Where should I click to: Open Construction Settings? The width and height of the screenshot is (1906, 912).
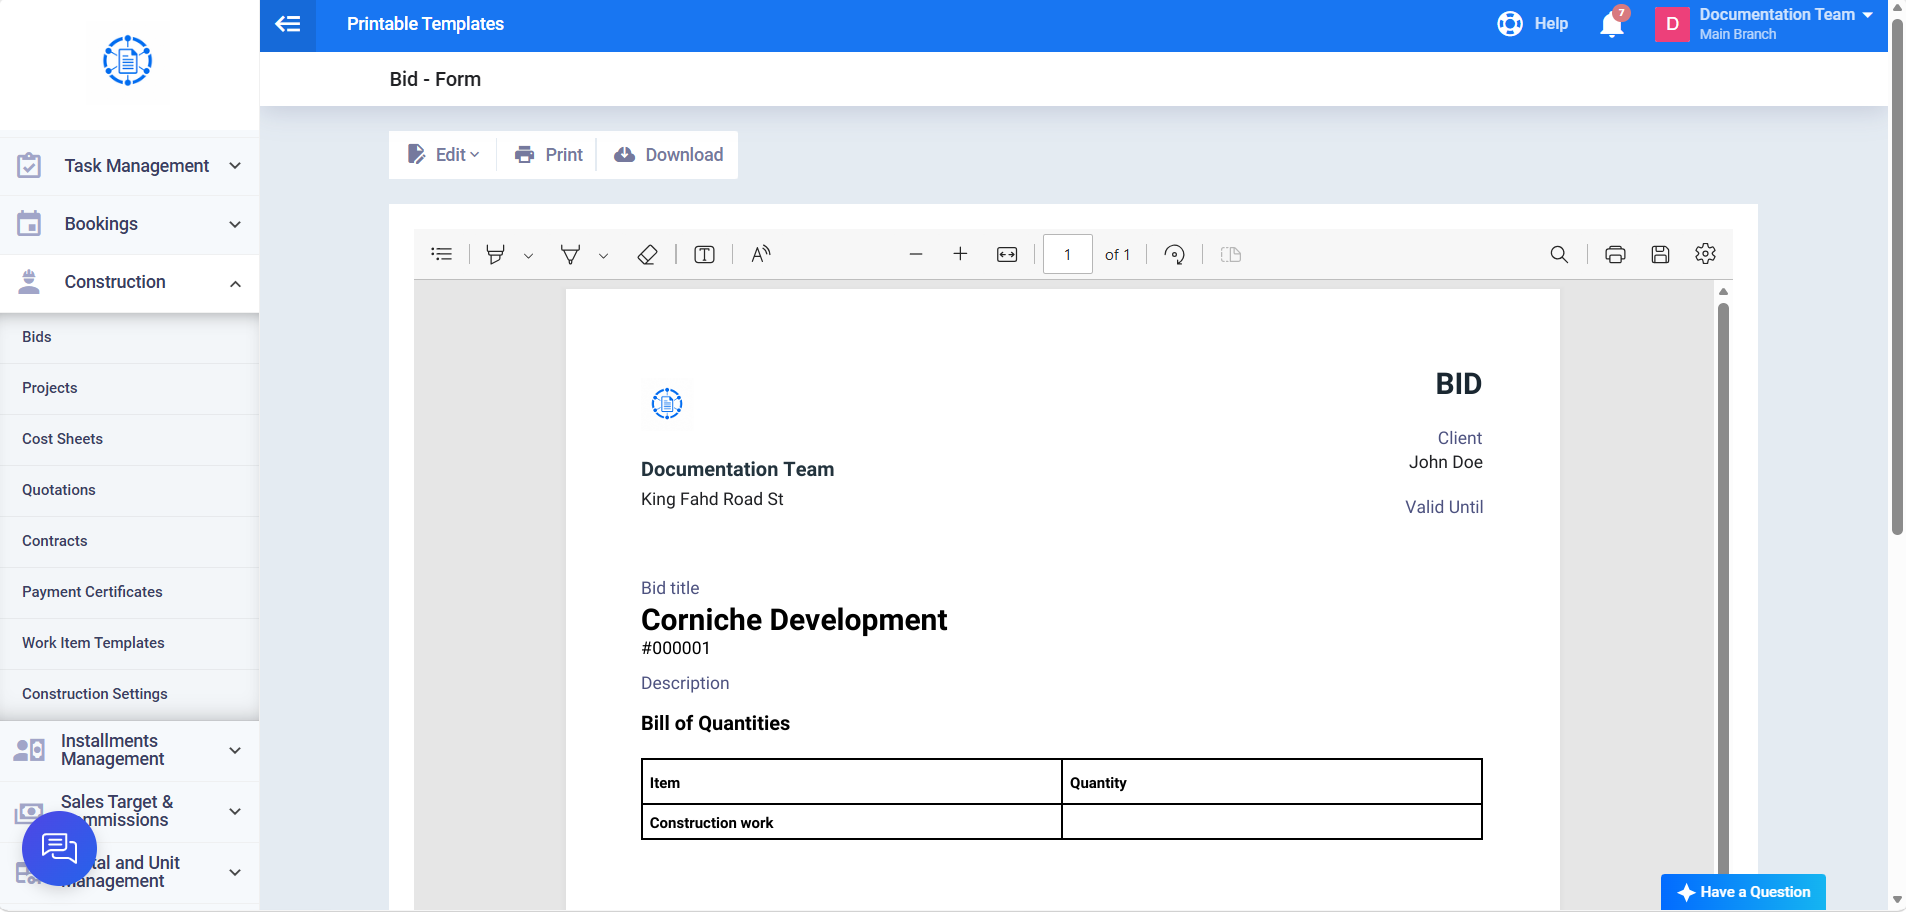[129, 694]
